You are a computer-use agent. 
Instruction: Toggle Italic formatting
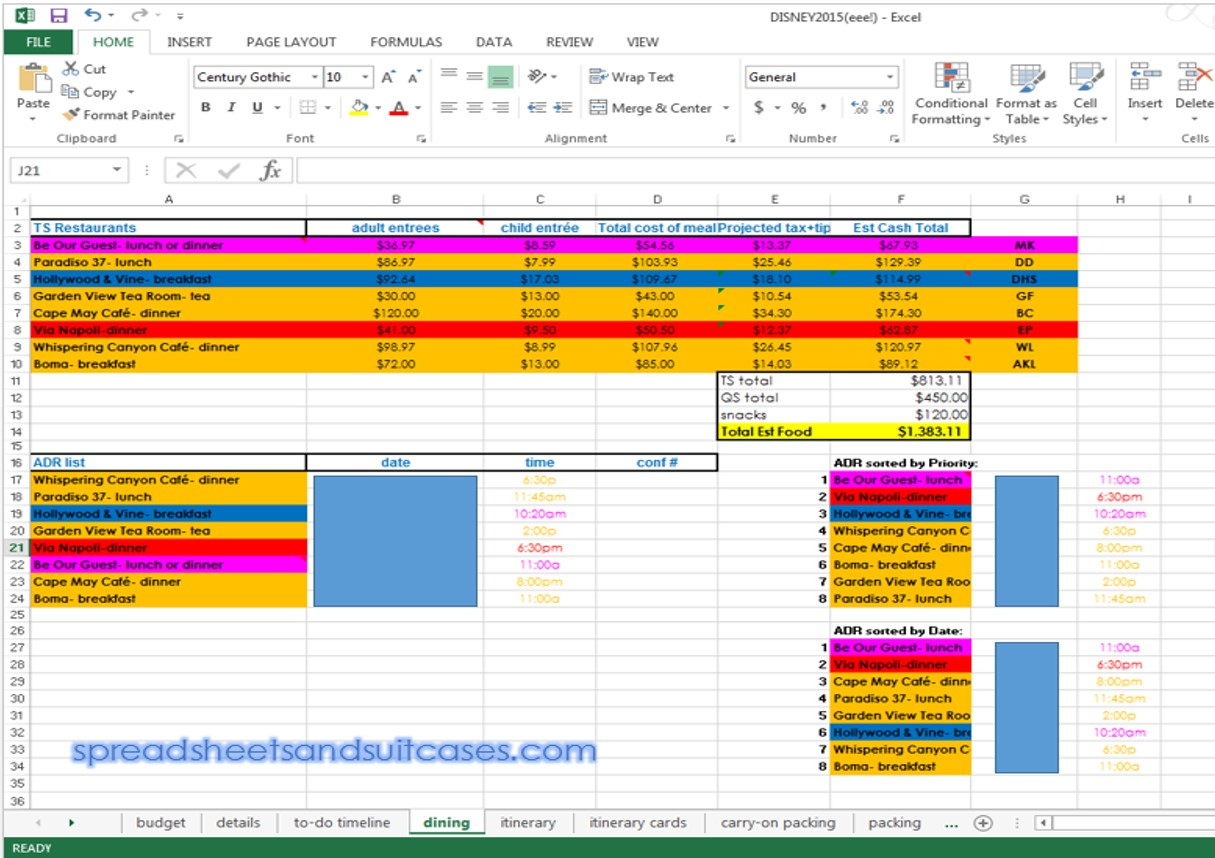(x=232, y=108)
